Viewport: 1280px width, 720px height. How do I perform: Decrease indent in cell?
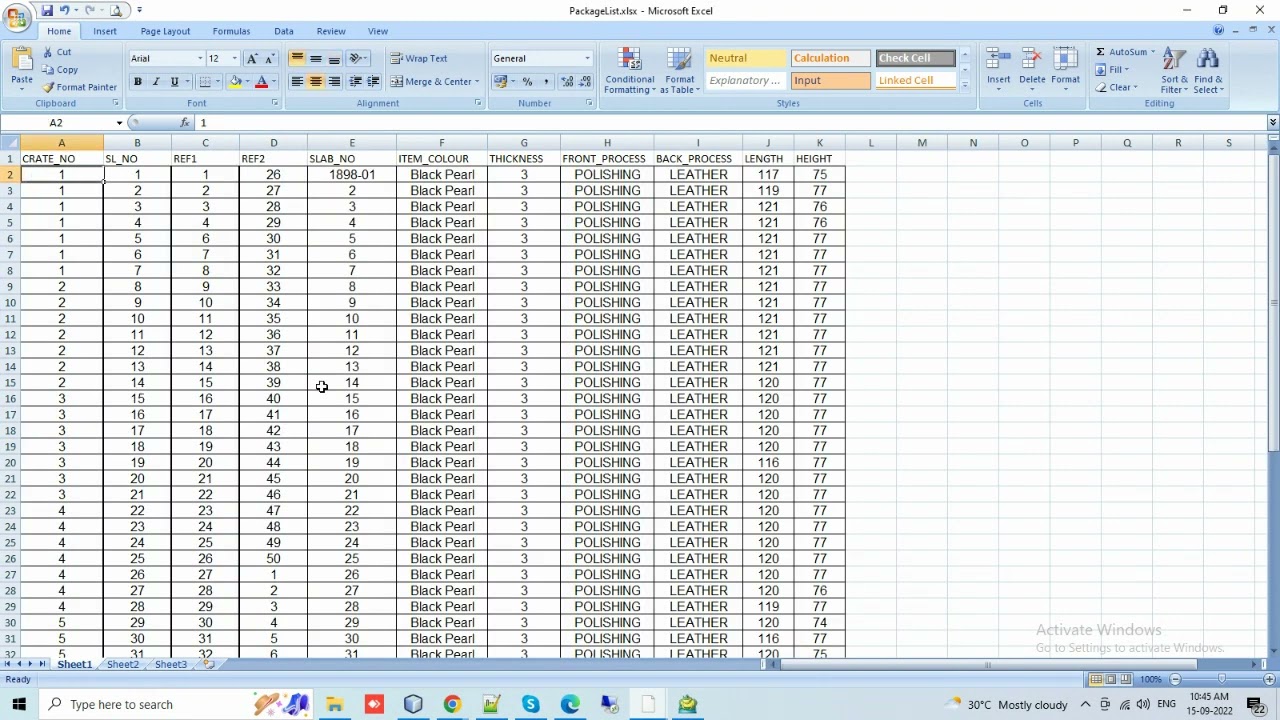tap(355, 82)
